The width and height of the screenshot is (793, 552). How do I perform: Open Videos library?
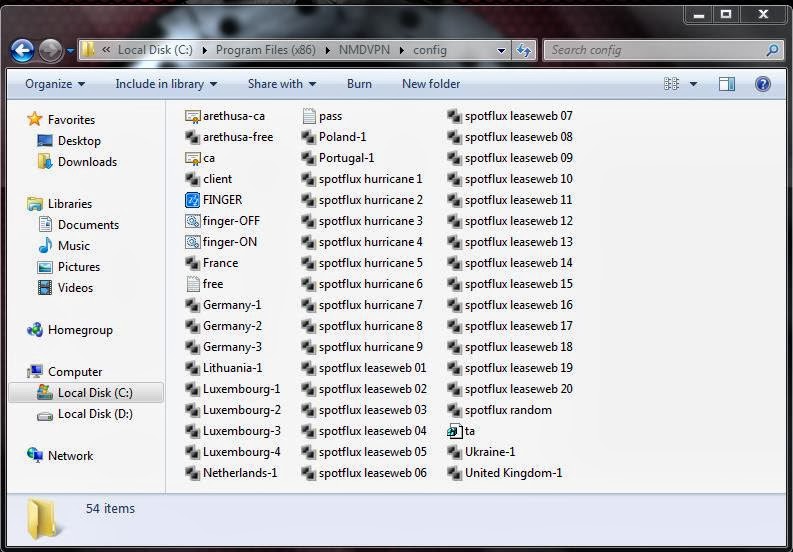click(x=75, y=288)
